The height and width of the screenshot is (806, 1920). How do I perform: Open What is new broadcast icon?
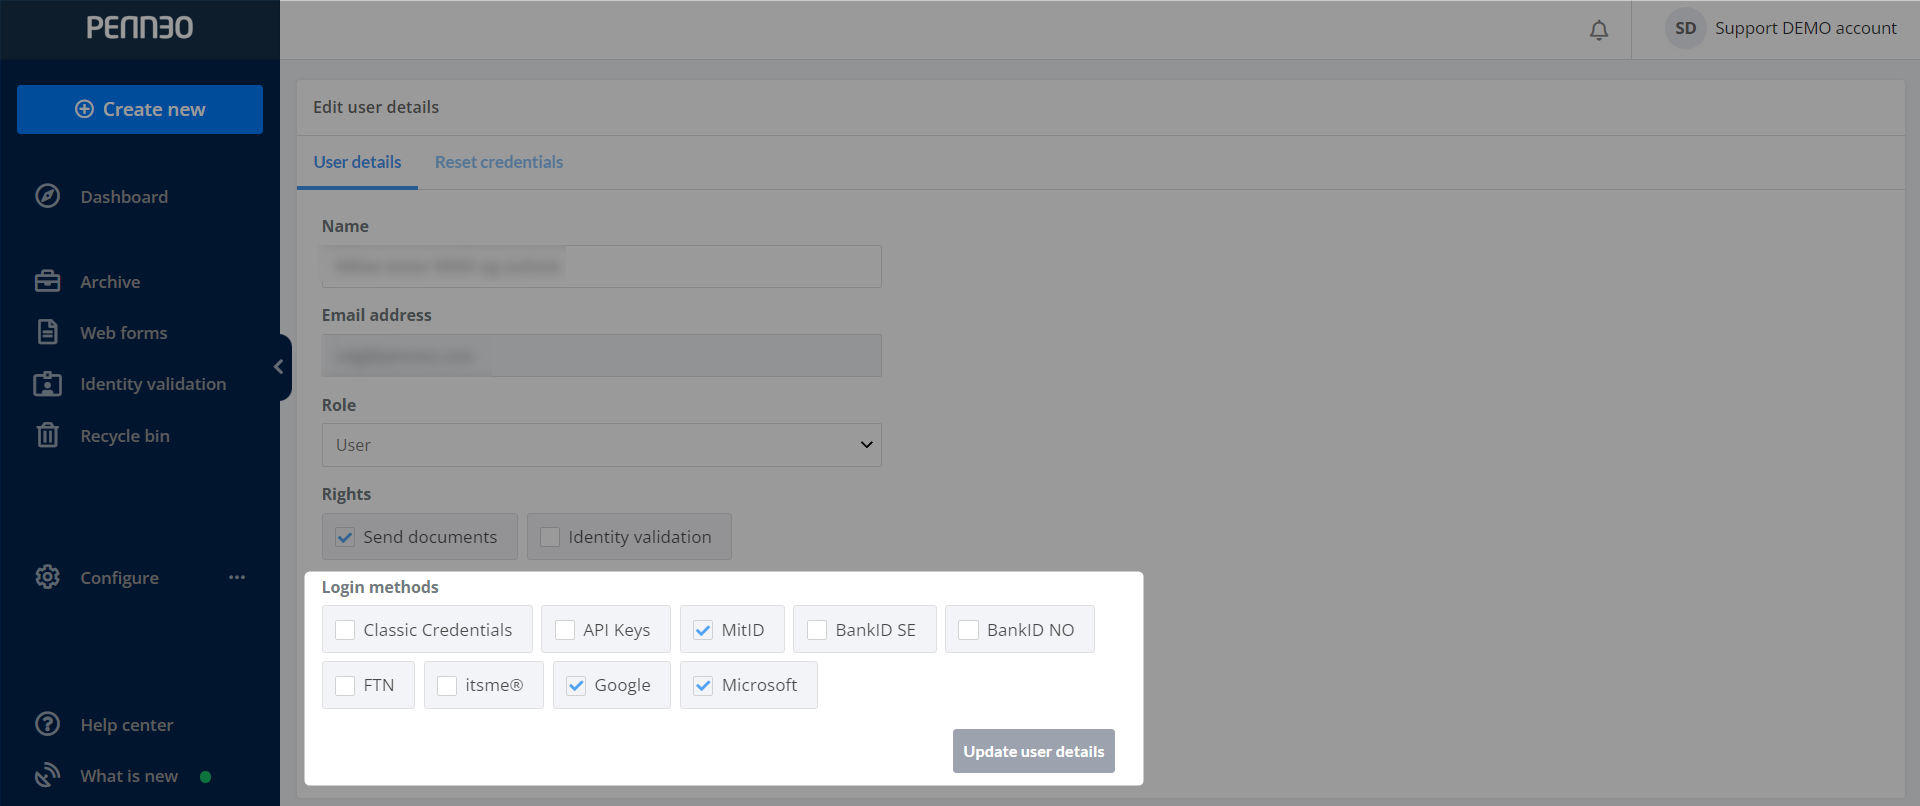(48, 775)
